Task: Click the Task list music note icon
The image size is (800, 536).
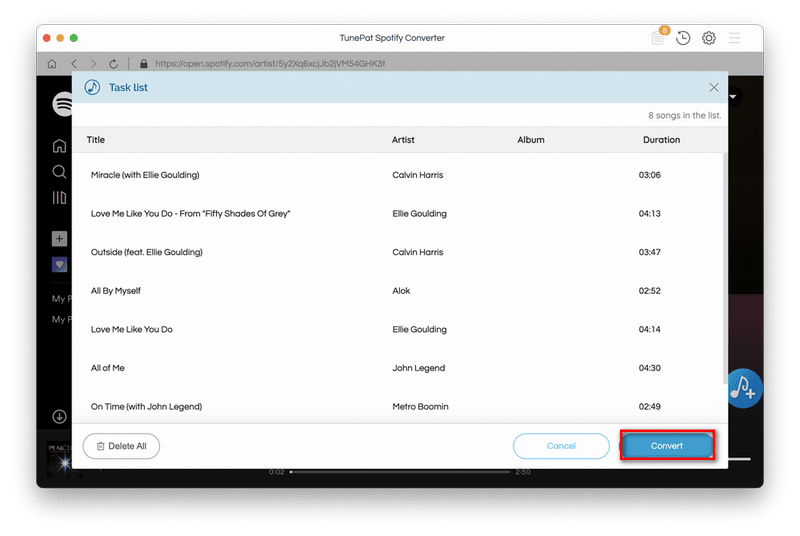Action: [92, 87]
